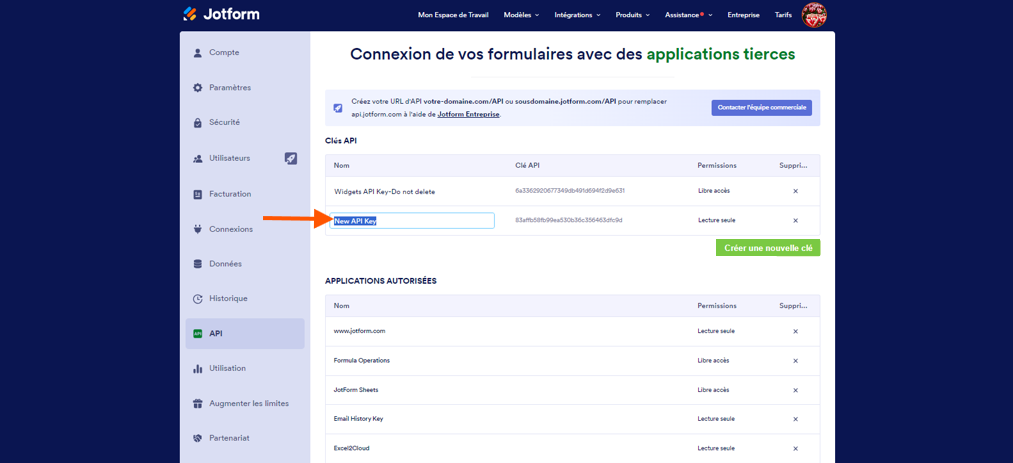Click the Augmenter les limites gift icon

click(x=198, y=404)
